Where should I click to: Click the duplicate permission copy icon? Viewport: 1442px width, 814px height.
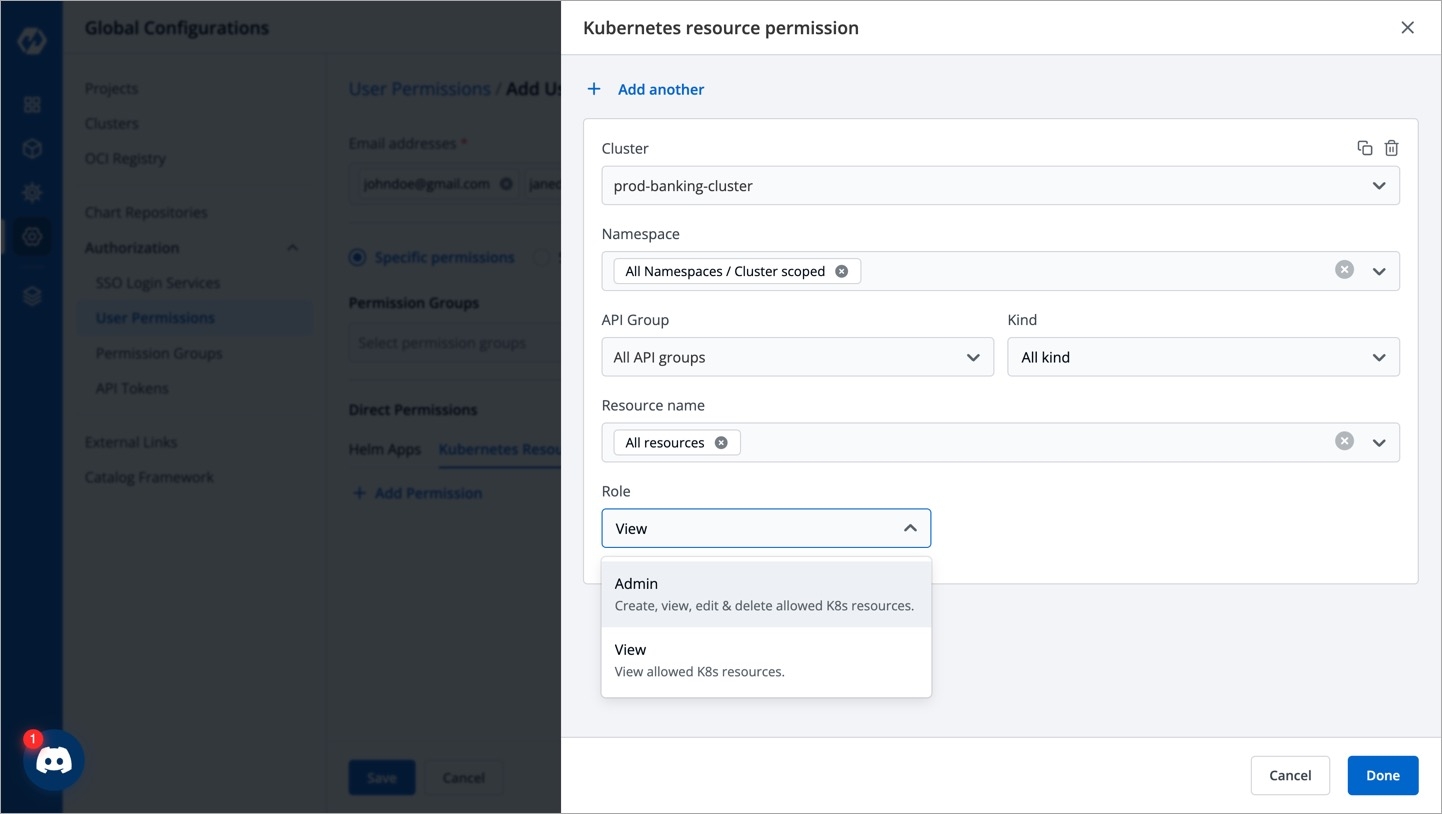(1364, 148)
